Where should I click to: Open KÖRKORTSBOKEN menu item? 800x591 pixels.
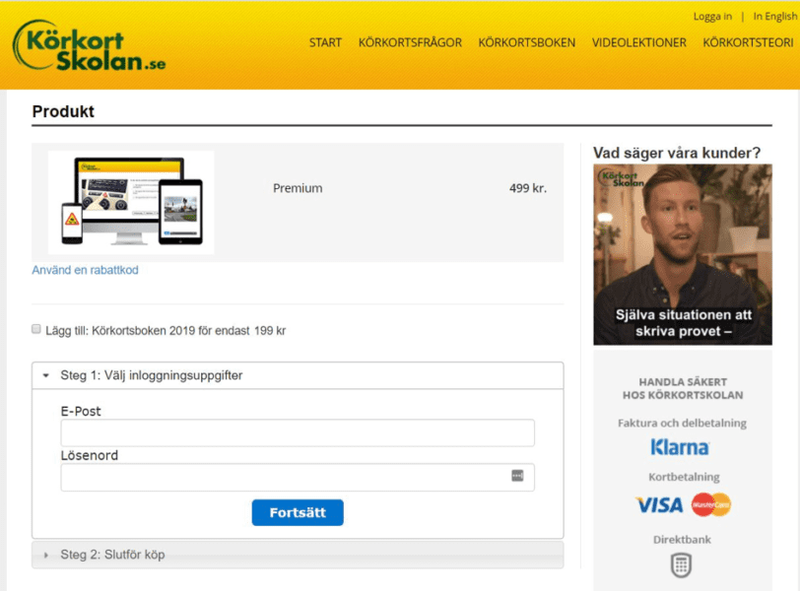[x=527, y=43]
